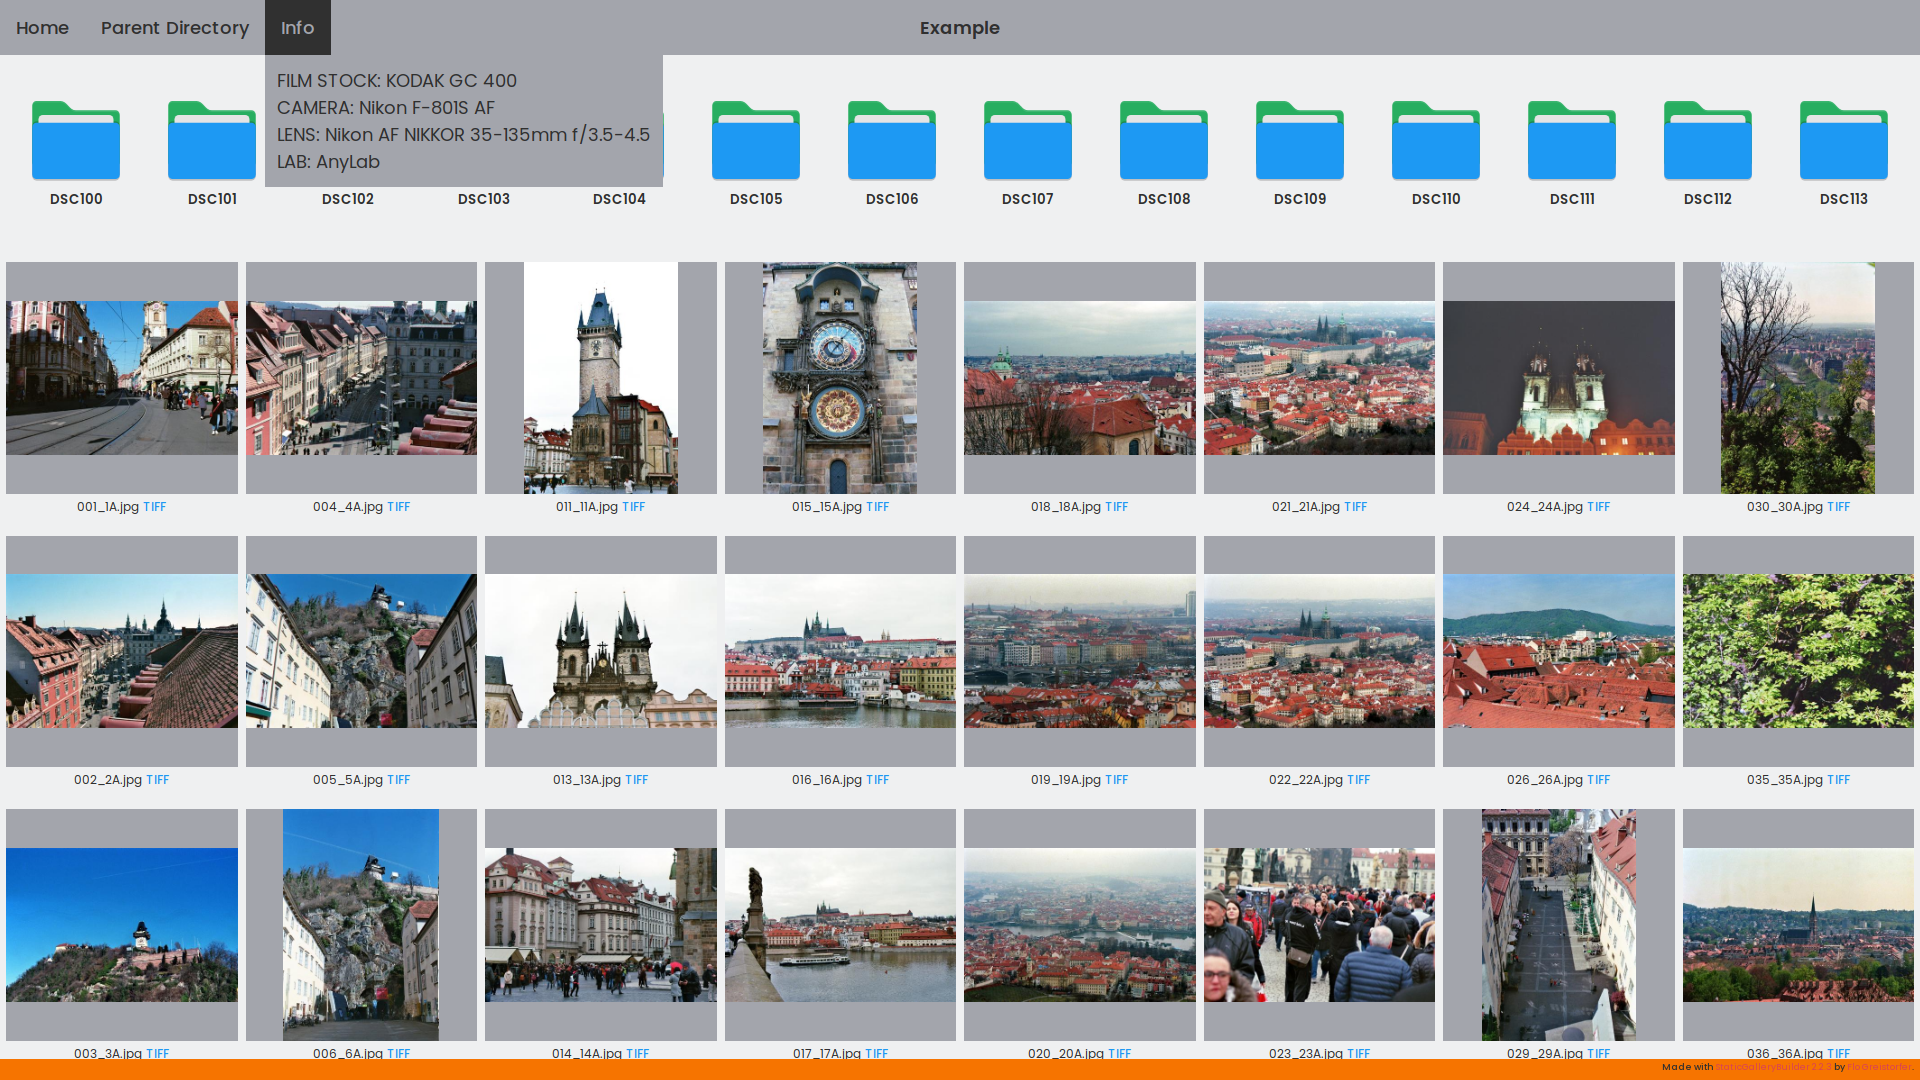Open crowd photo thumbnail 023_23A
Image resolution: width=1920 pixels, height=1080 pixels.
[x=1319, y=925]
